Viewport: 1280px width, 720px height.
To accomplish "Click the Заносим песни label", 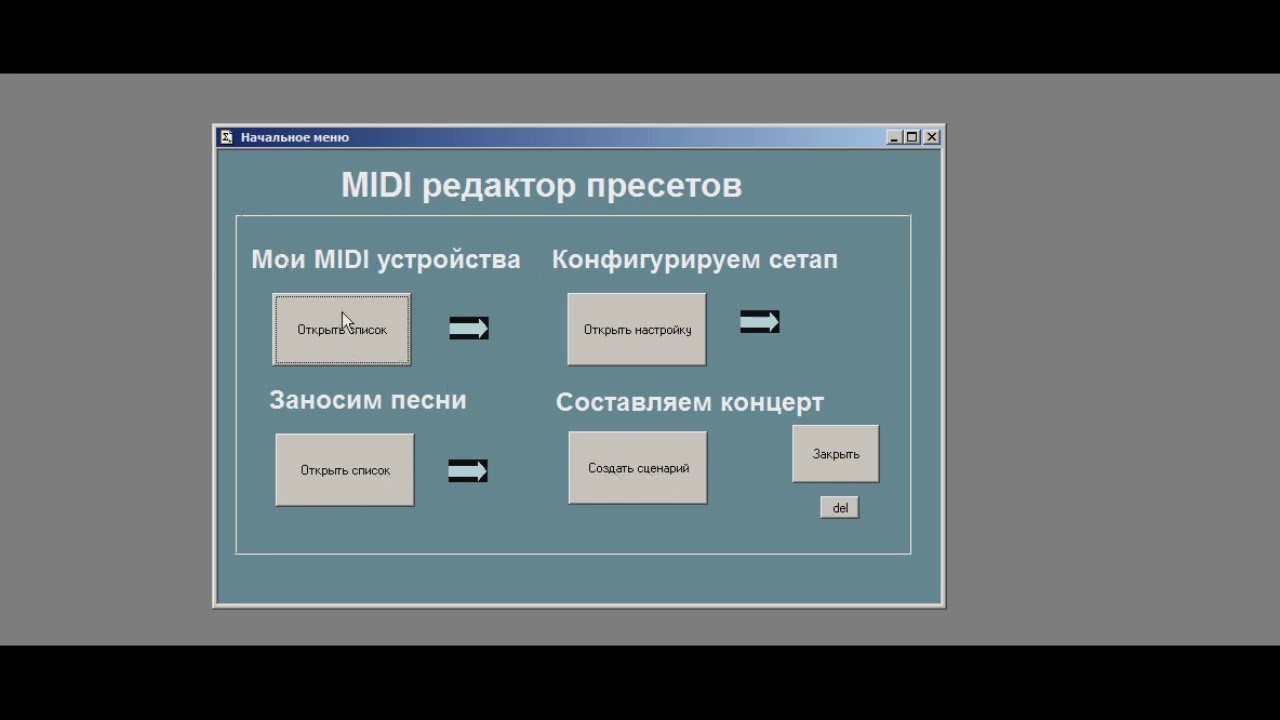I will pyautogui.click(x=368, y=400).
